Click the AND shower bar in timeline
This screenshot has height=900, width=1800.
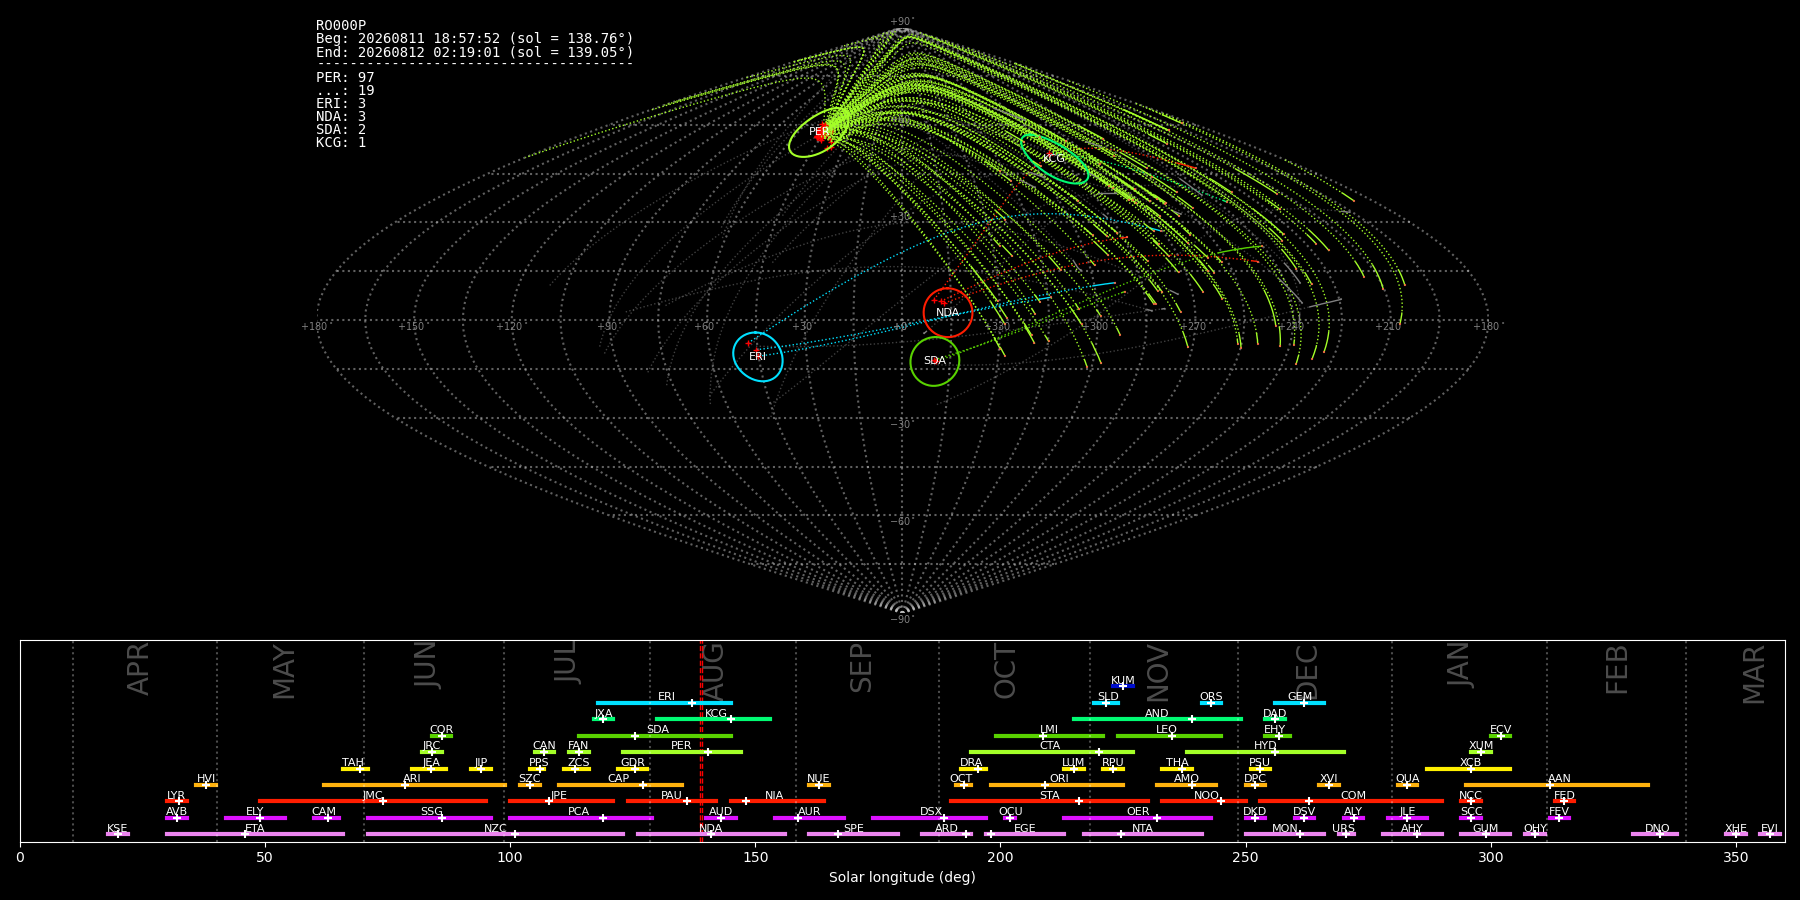(x=1157, y=719)
